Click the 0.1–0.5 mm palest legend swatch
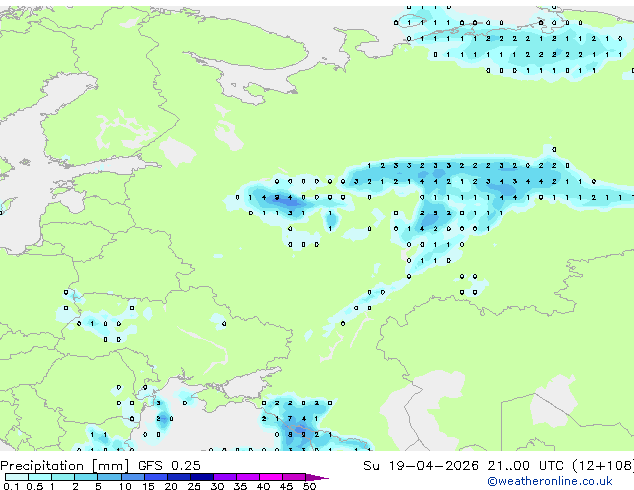This screenshot has height=490, width=634. [x=17, y=477]
